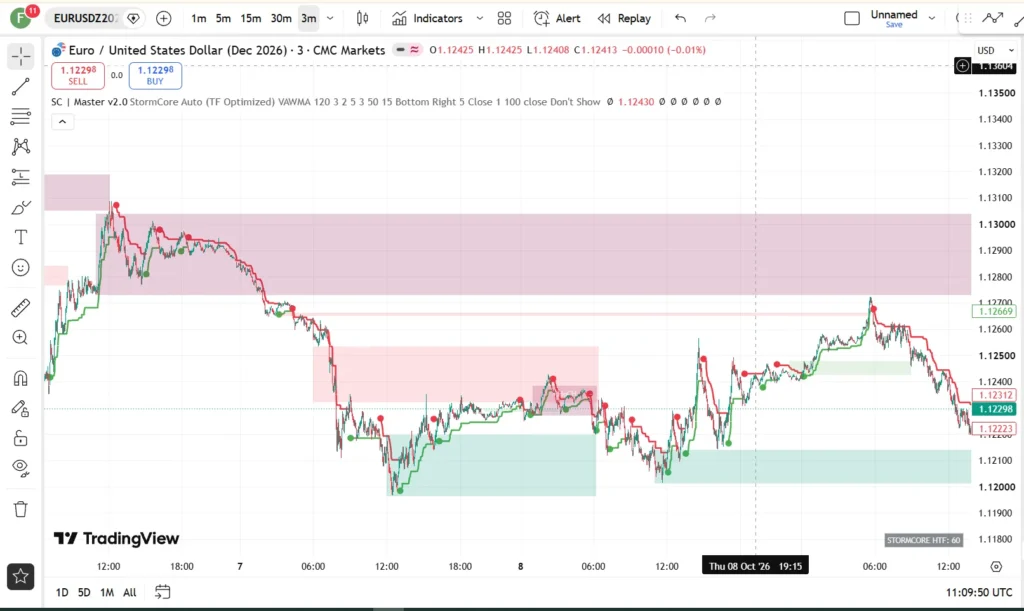Image resolution: width=1024 pixels, height=611 pixels.
Task: Open the forecasting and measurement tools
Action: click(x=21, y=177)
